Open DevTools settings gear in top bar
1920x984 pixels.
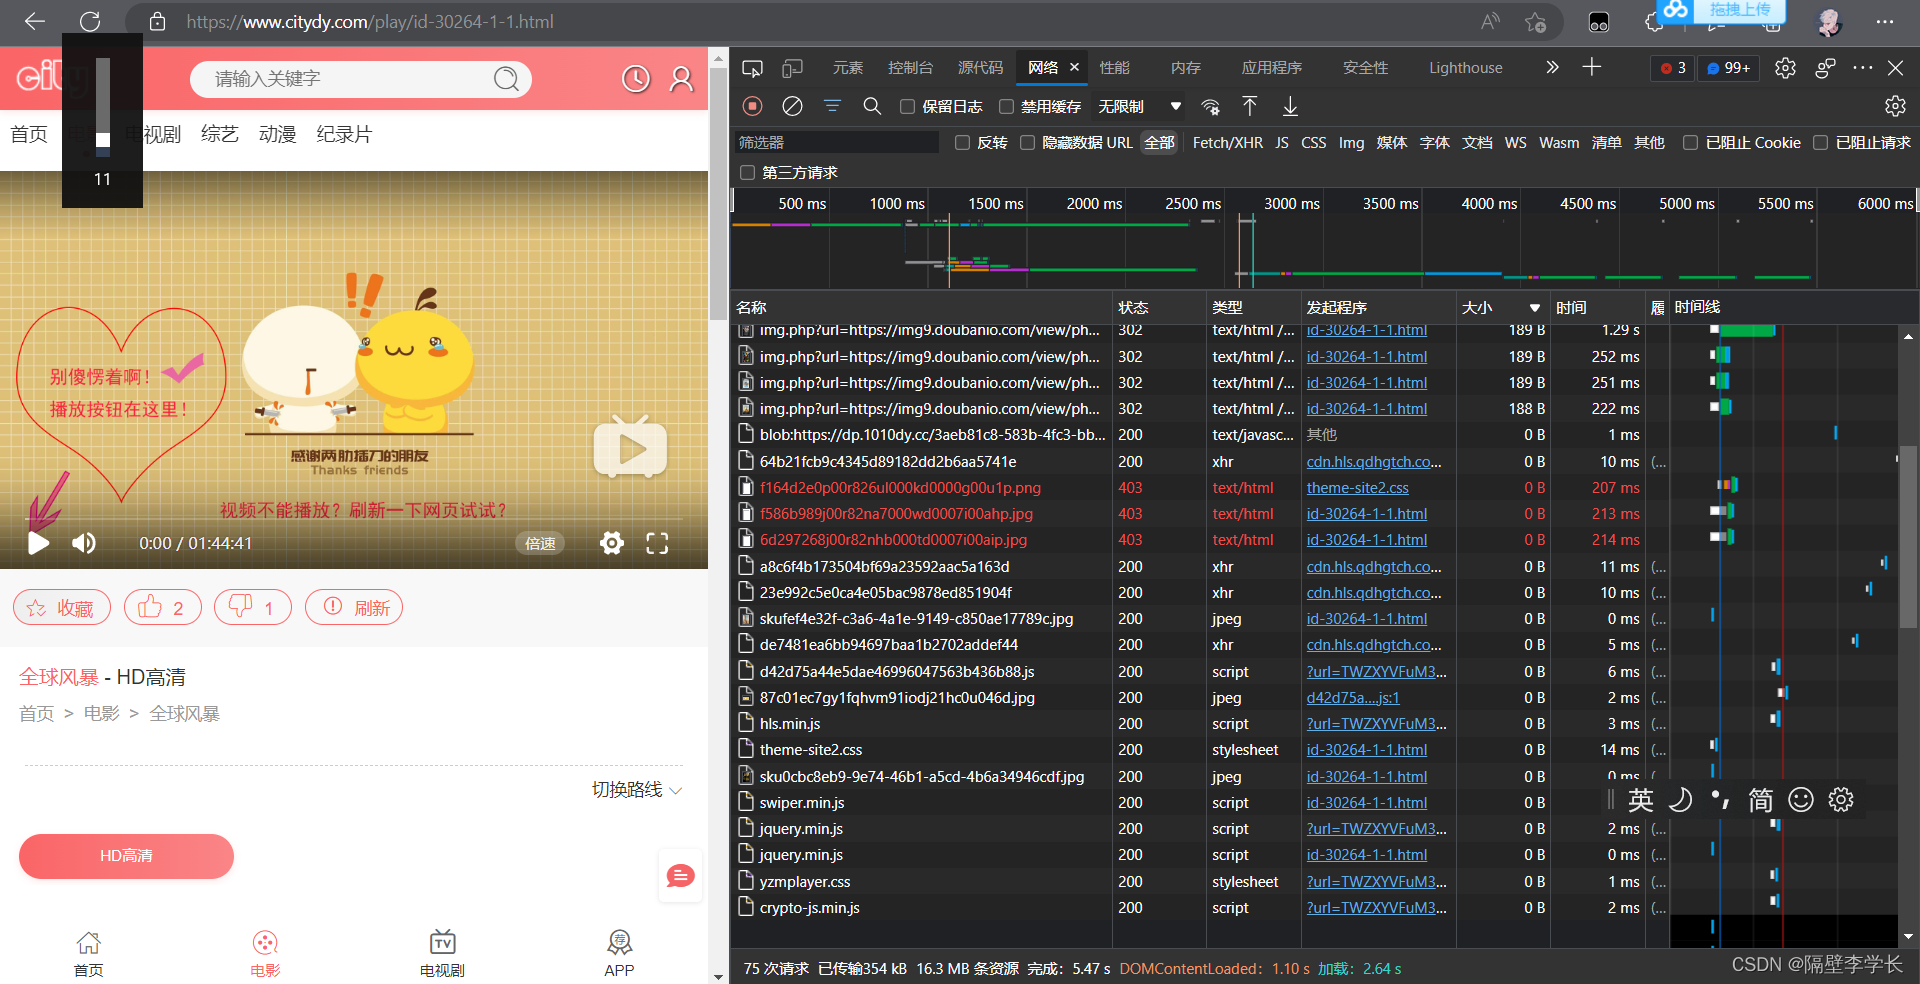[1785, 68]
